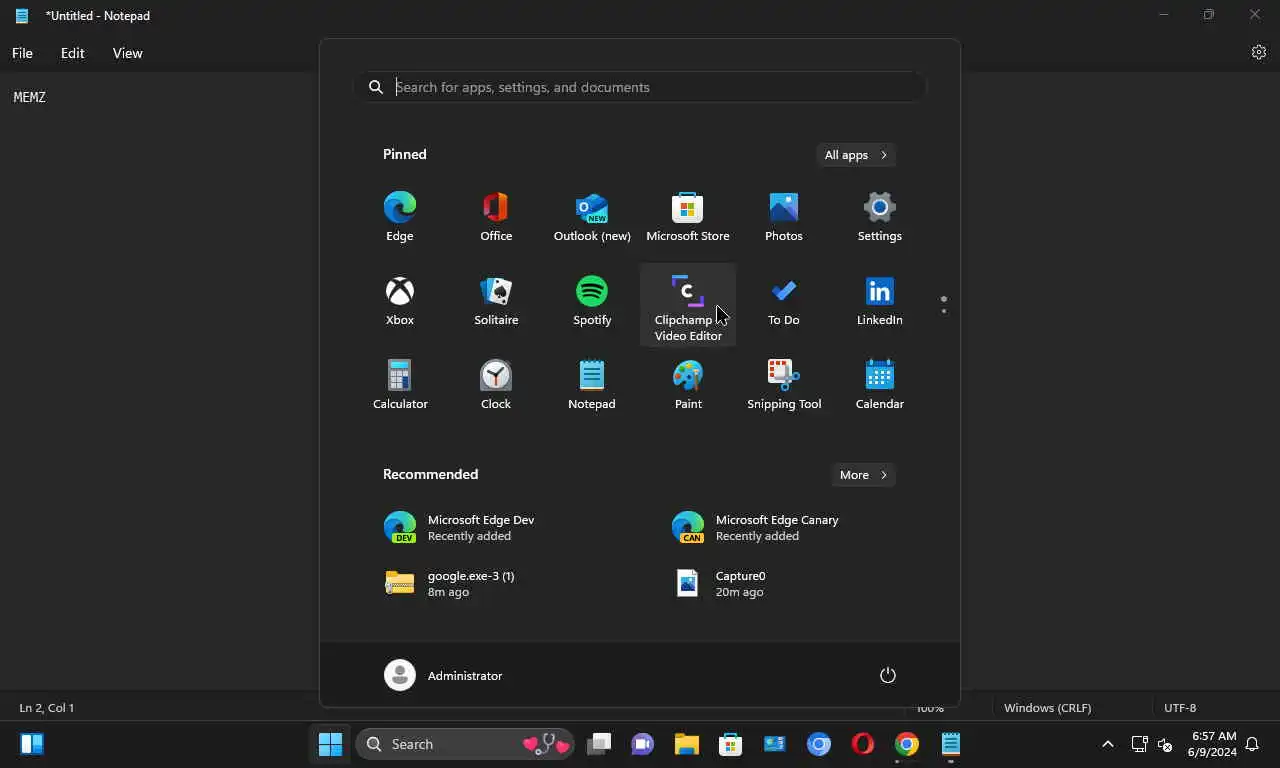1280x768 pixels.
Task: Open the Calculator app
Action: [x=400, y=385]
